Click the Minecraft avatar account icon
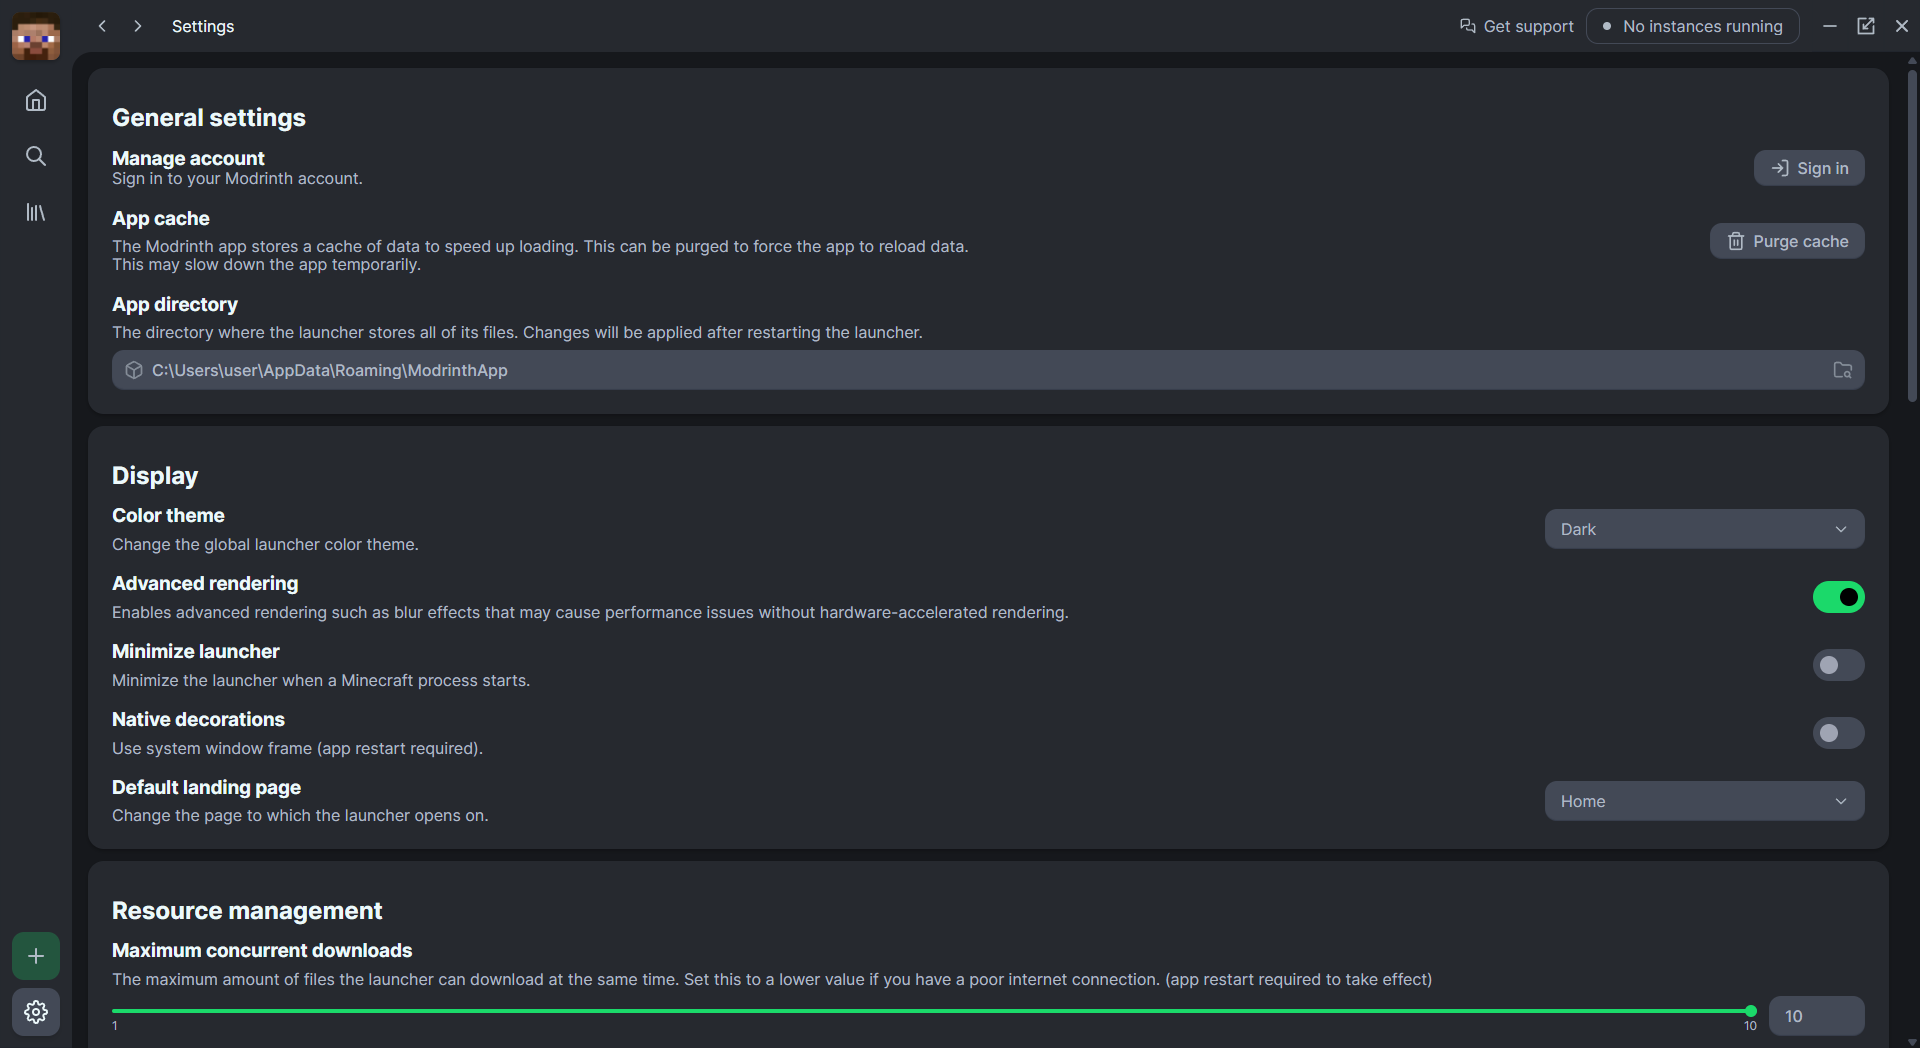 36,37
